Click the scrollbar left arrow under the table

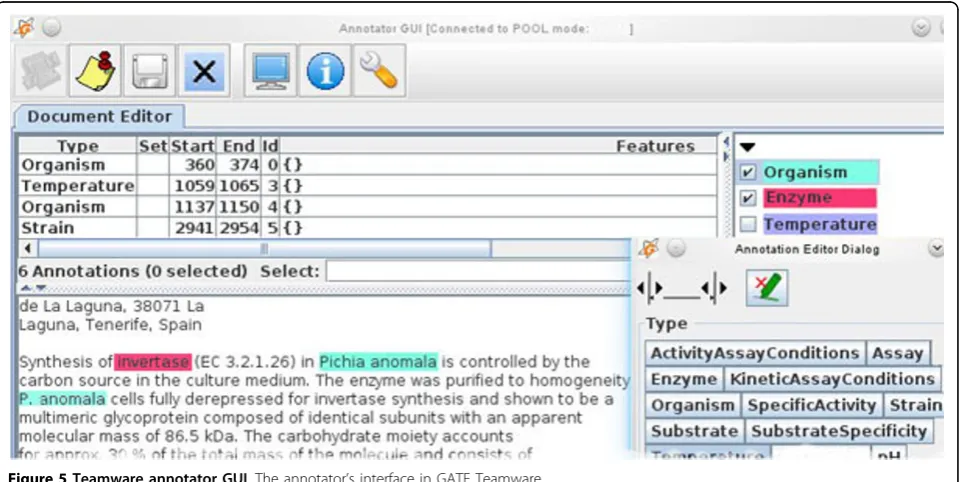pos(27,249)
